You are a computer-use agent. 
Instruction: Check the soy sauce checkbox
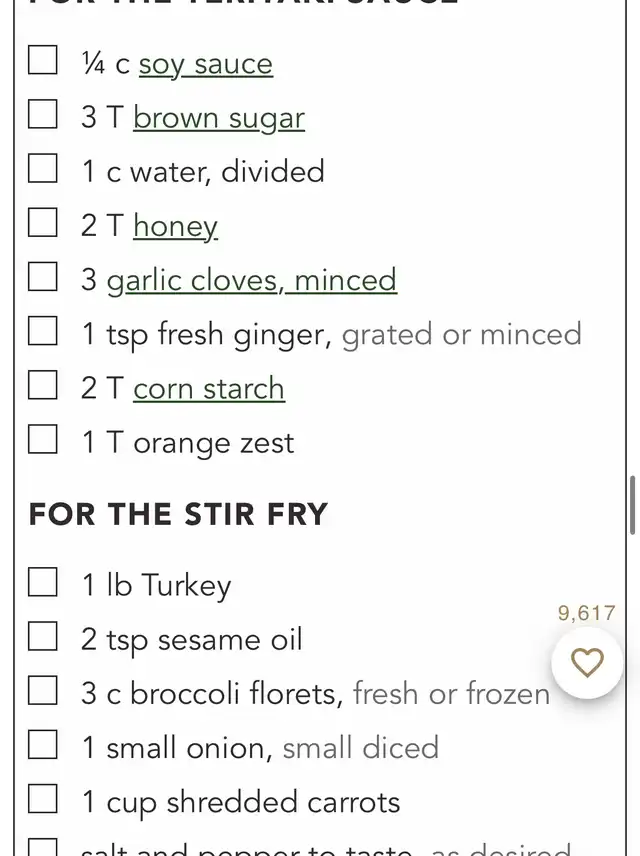[x=43, y=60]
